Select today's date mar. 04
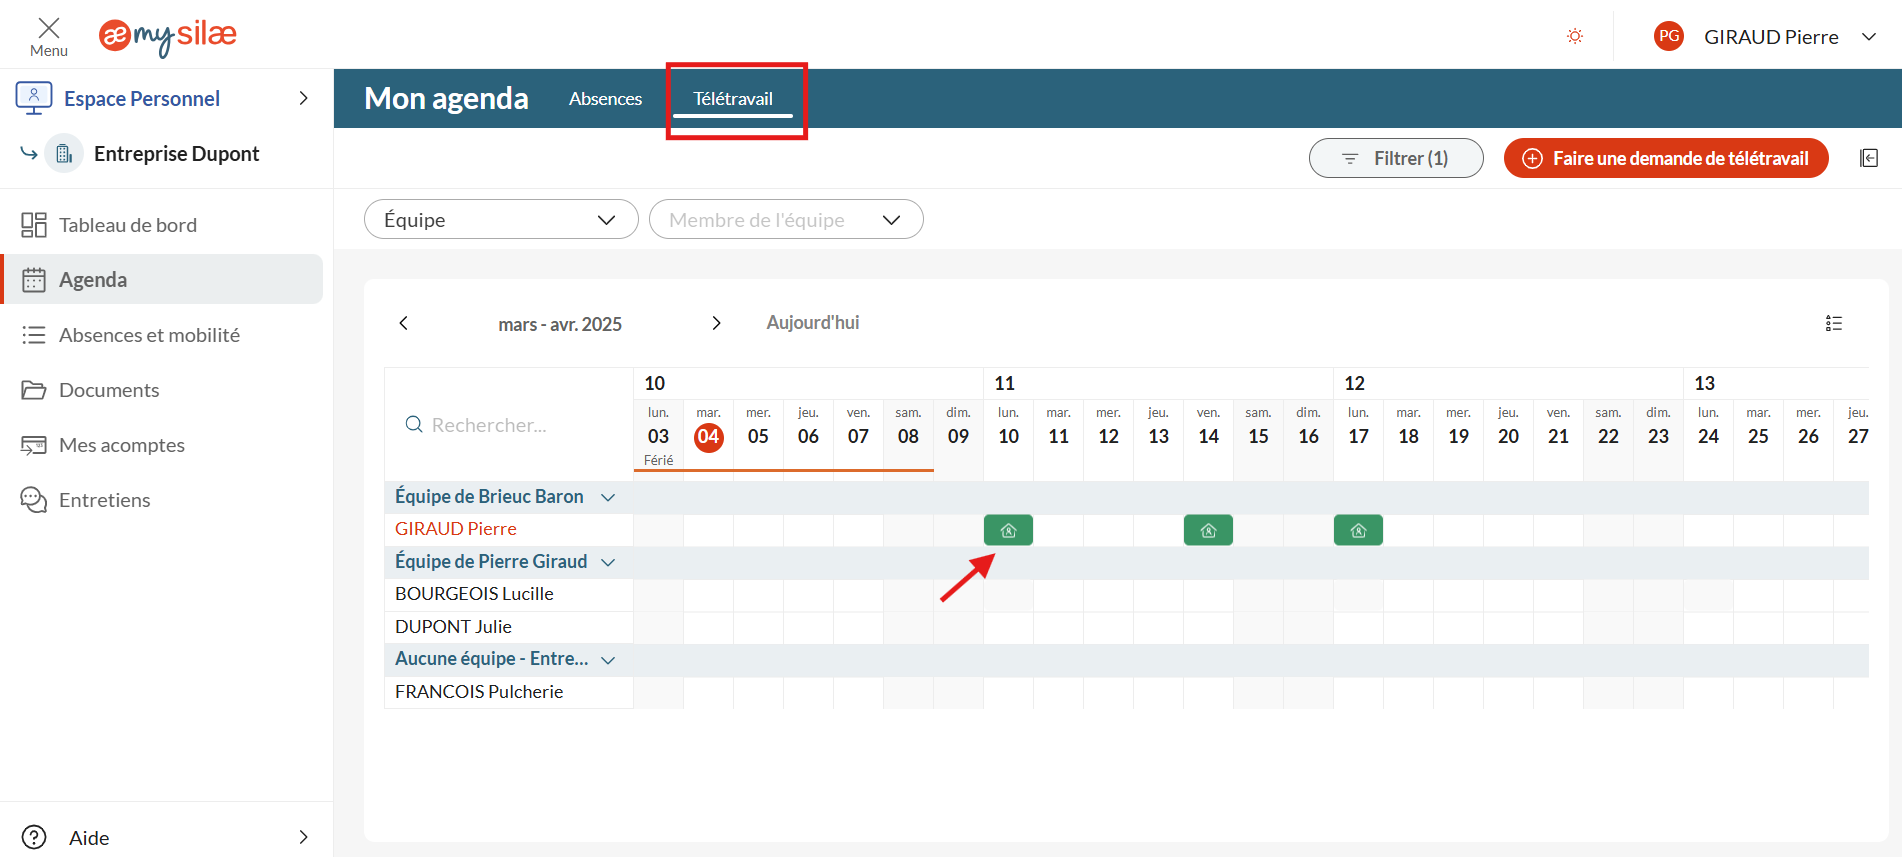1902x857 pixels. (708, 437)
